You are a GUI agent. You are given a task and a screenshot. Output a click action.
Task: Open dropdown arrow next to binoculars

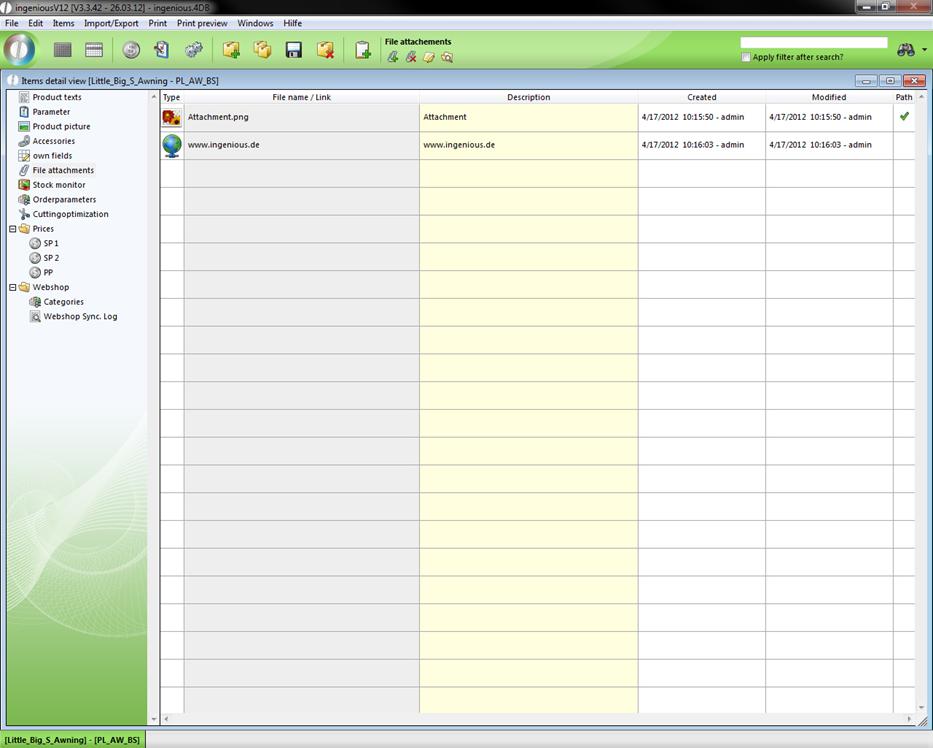click(924, 50)
